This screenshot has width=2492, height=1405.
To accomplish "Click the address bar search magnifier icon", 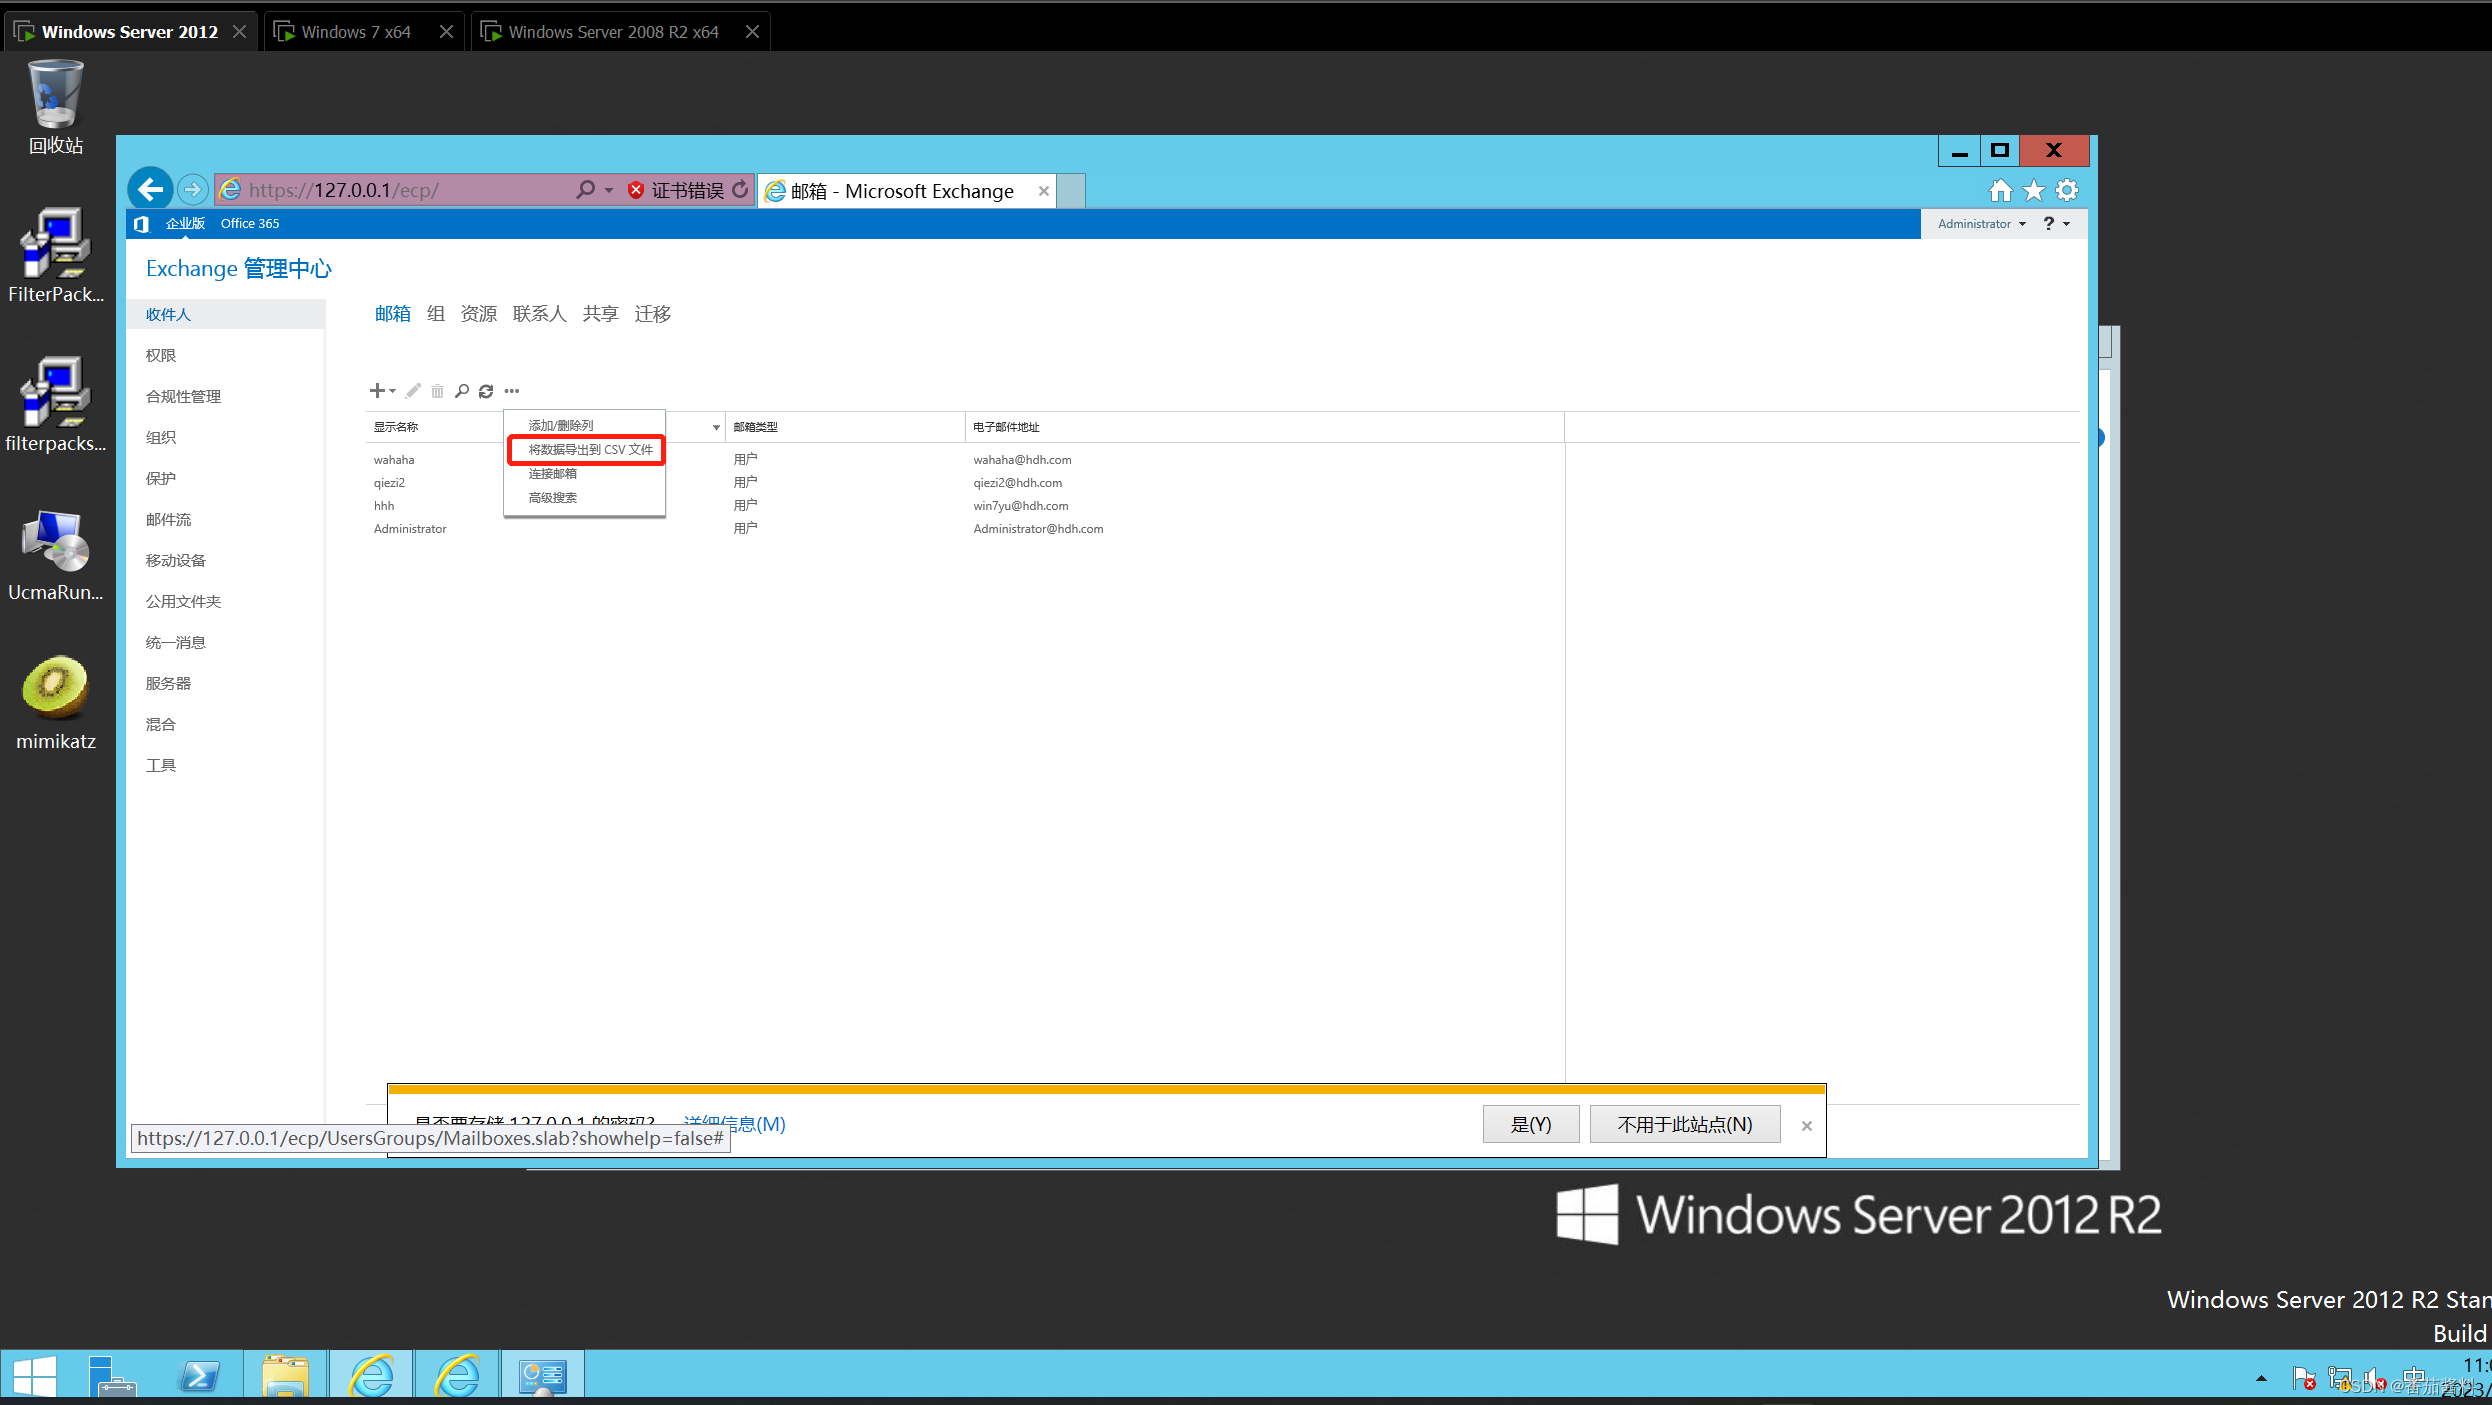I will point(586,189).
